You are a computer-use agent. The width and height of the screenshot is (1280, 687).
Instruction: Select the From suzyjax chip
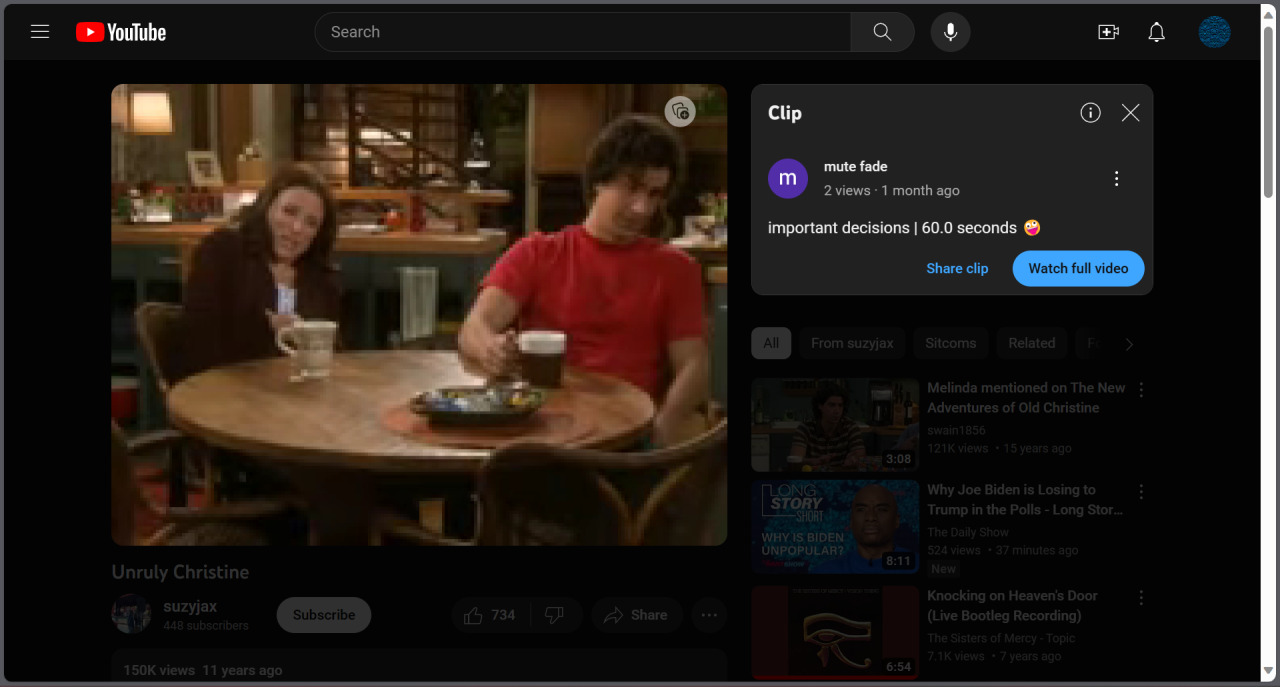pyautogui.click(x=852, y=343)
